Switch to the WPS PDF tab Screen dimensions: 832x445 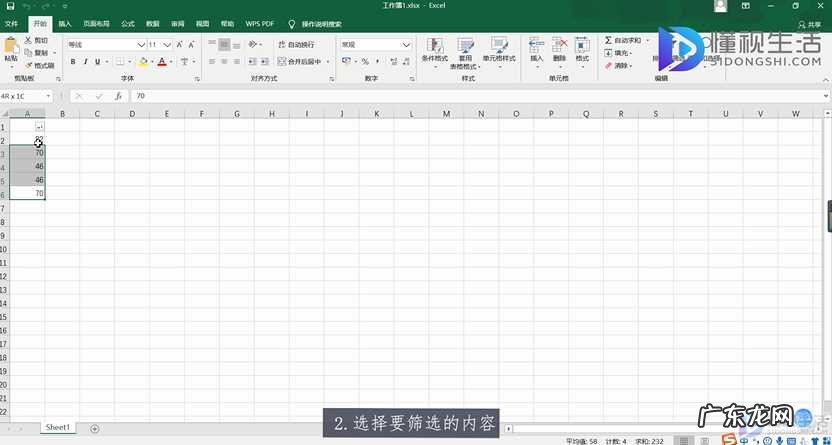point(259,24)
